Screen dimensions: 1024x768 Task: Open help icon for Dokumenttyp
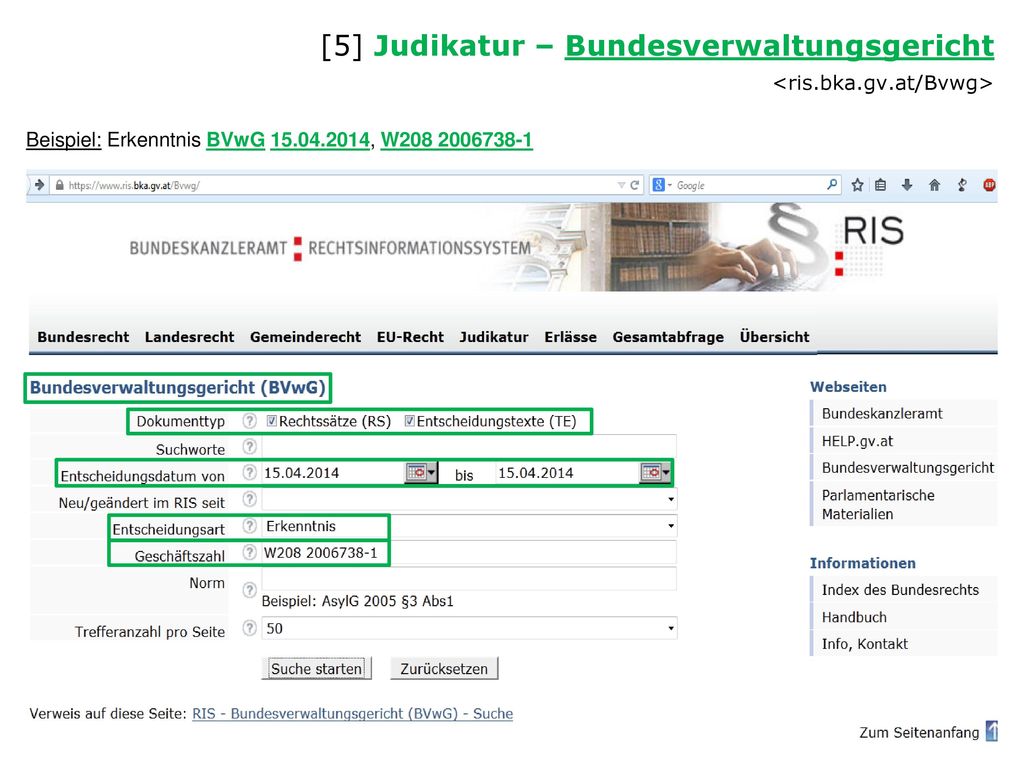[249, 421]
